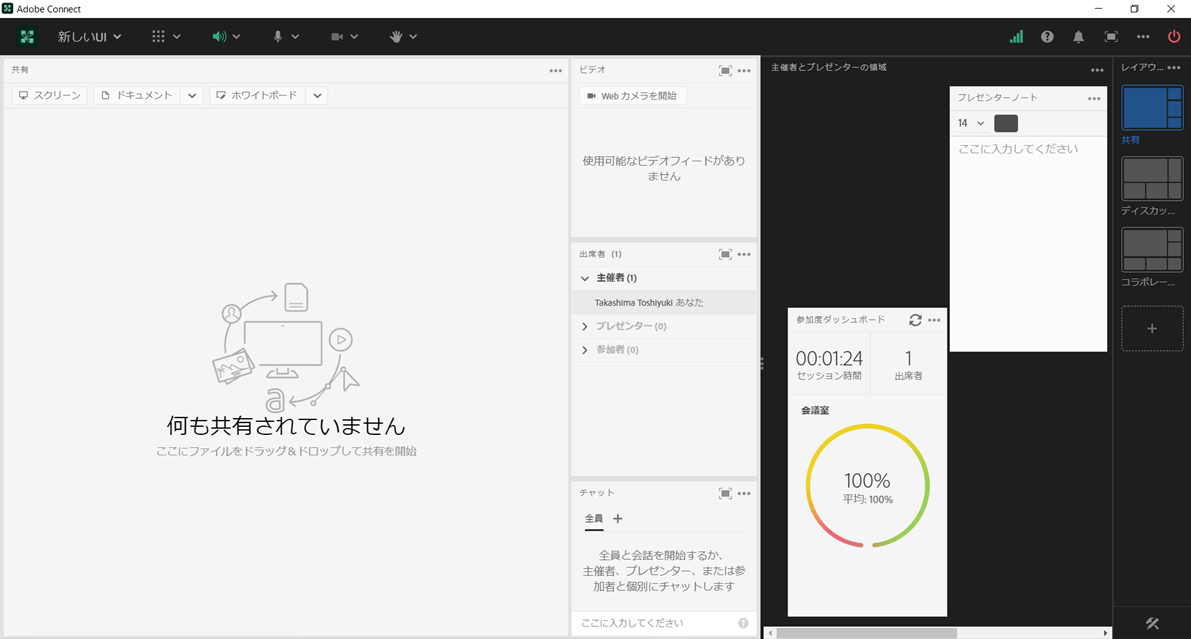This screenshot has height=639, width=1191.
Task: Open the 共有 pod options menu
Action: tap(556, 70)
